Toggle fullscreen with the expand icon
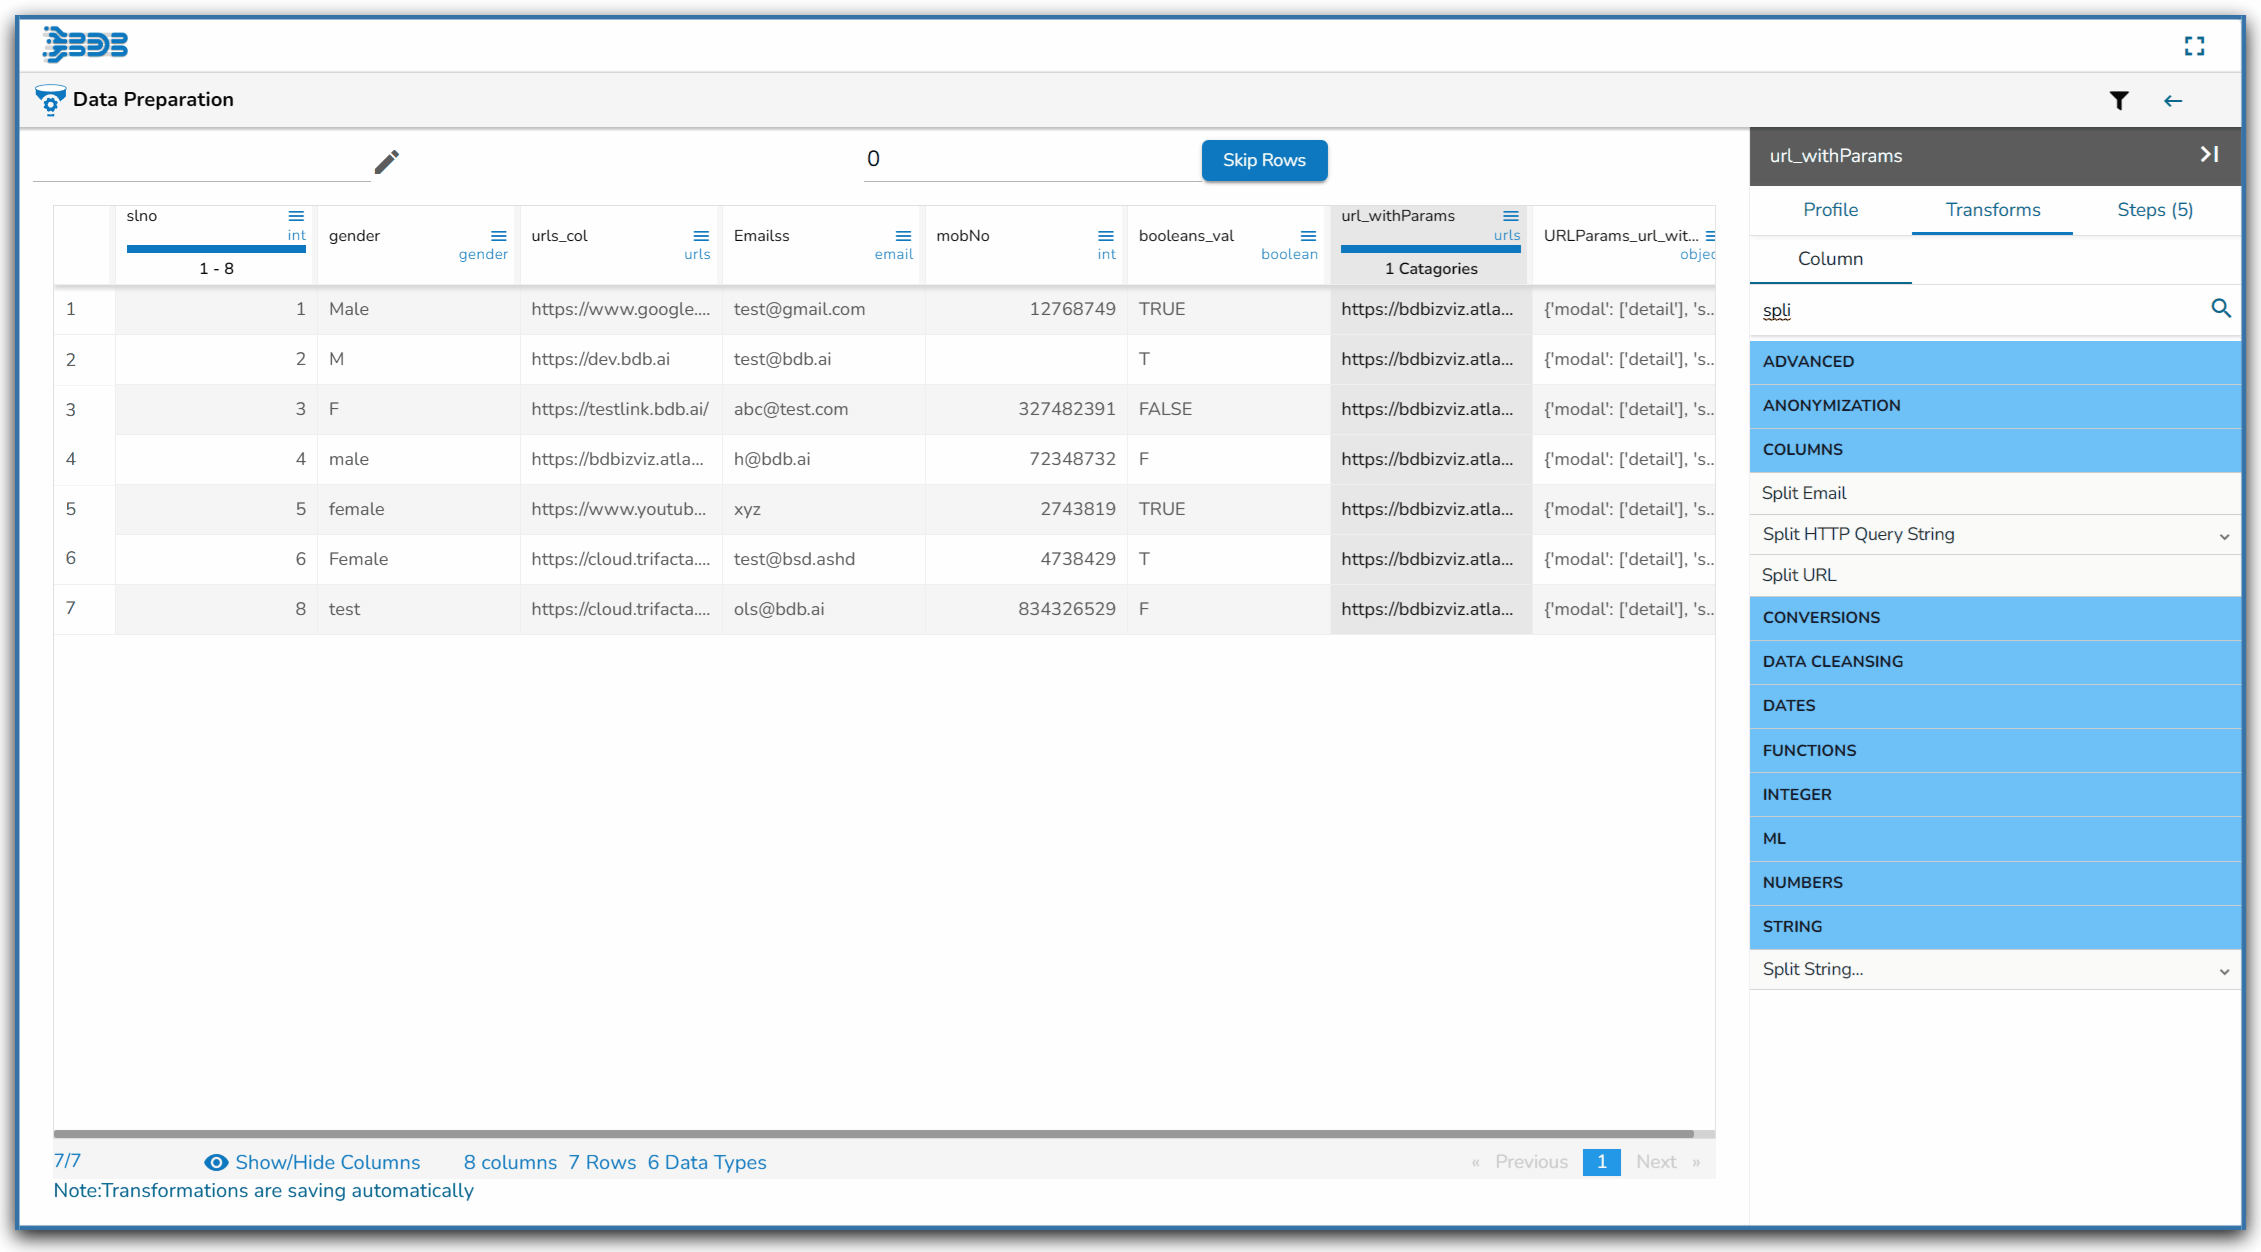The image size is (2261, 1252). tap(2194, 46)
